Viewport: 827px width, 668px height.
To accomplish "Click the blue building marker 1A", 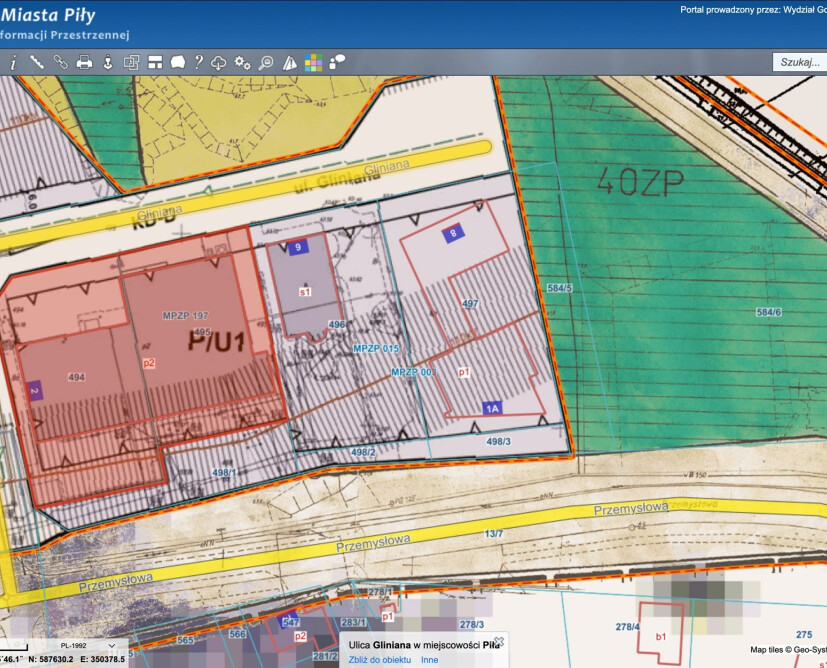I will [492, 407].
